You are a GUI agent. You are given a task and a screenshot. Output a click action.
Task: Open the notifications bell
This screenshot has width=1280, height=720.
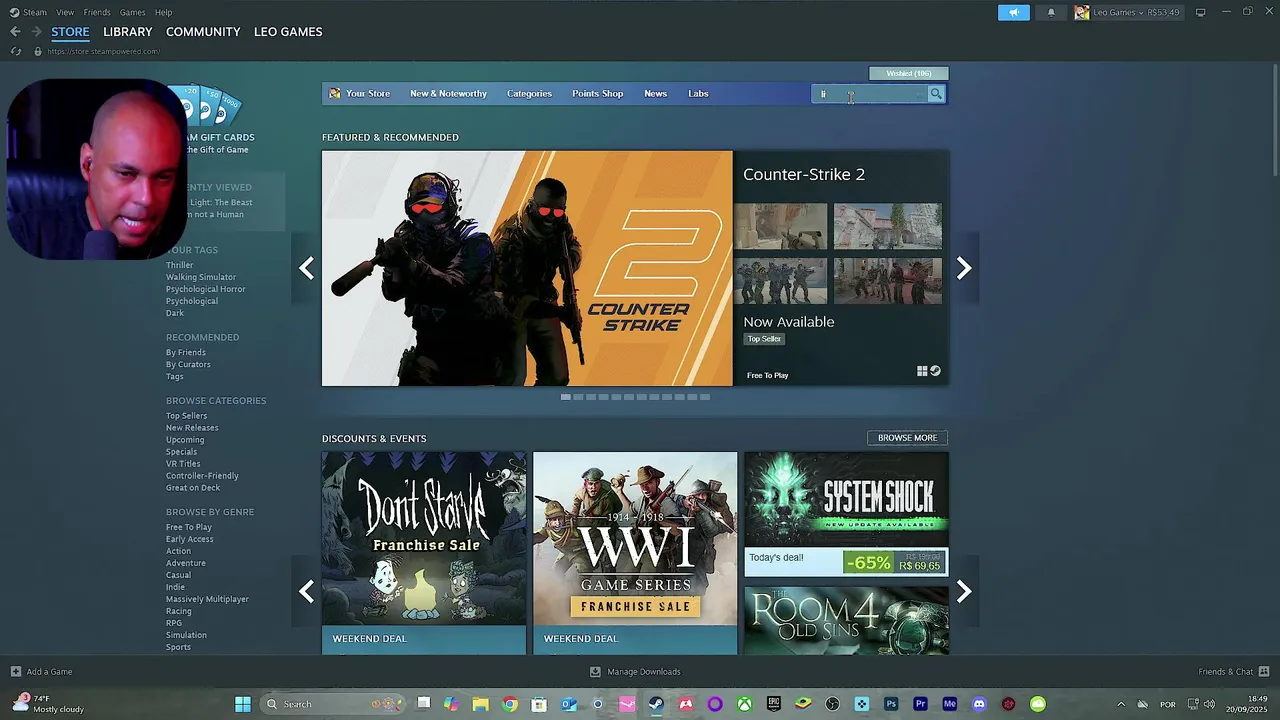tap(1051, 12)
